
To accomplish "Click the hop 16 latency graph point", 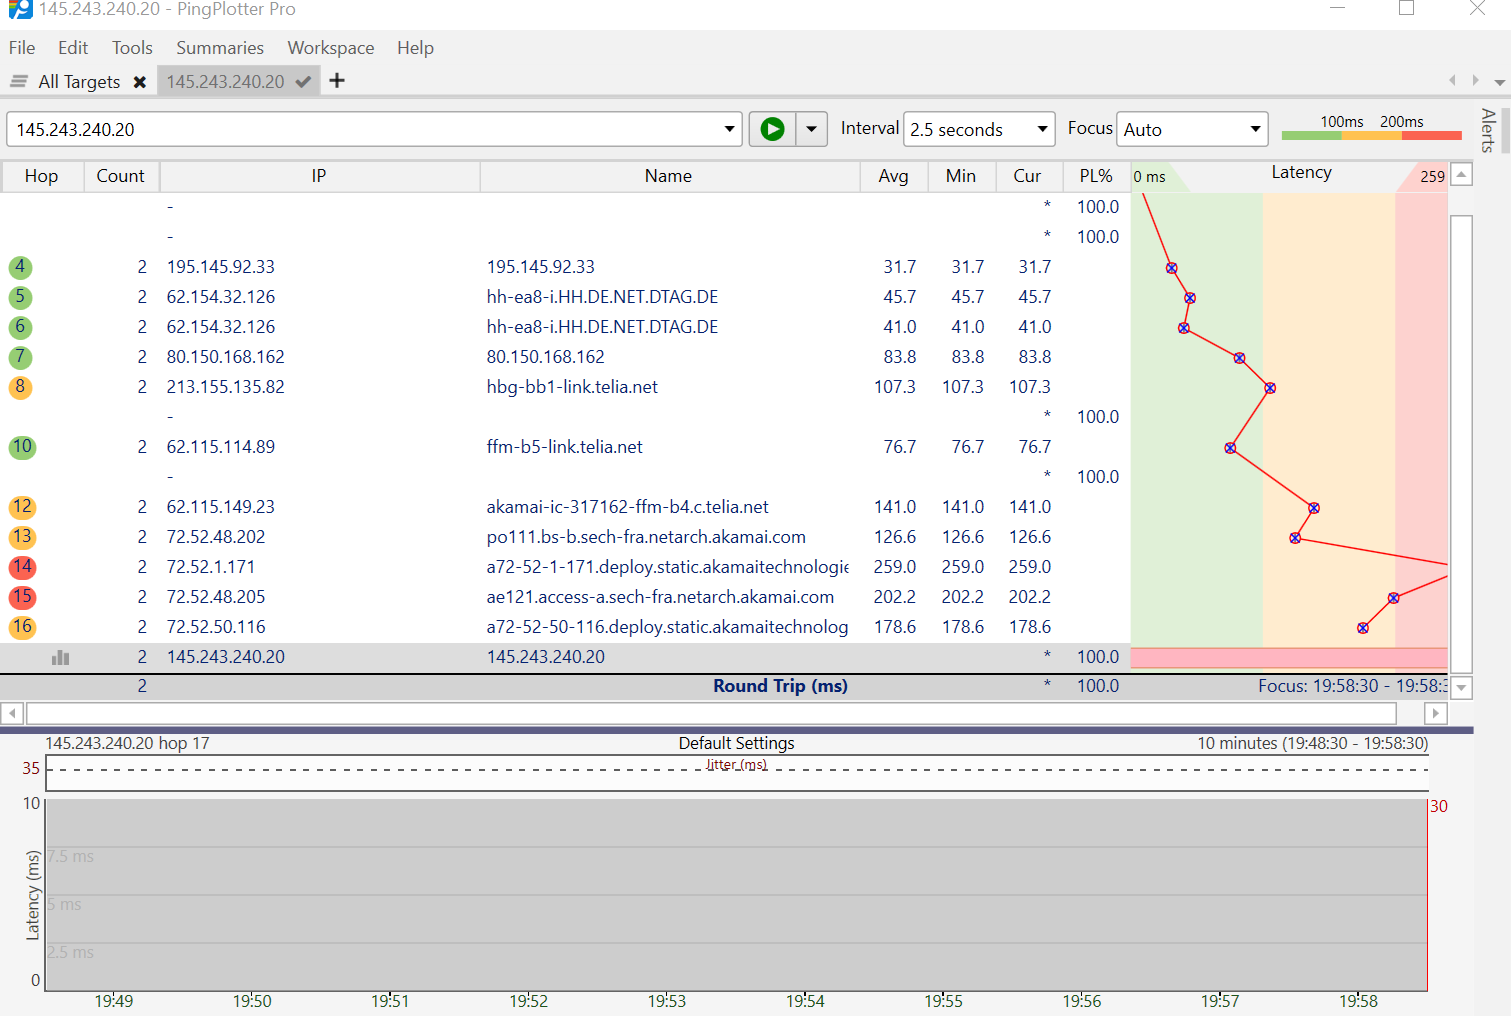I will 1363,628.
